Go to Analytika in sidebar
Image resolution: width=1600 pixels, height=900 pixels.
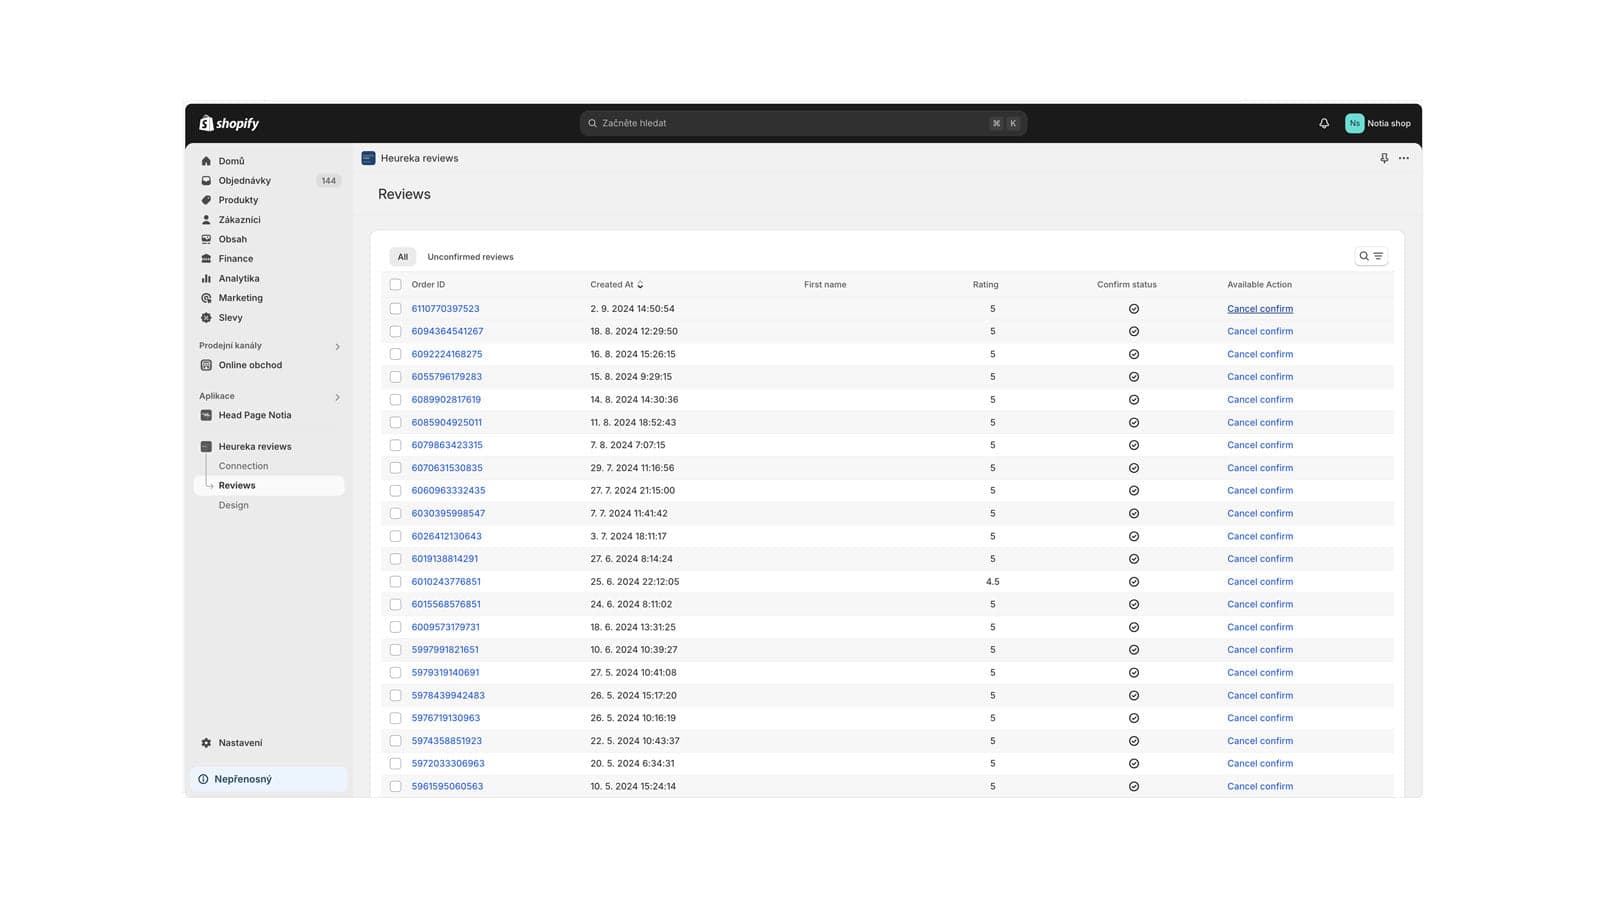pyautogui.click(x=239, y=278)
